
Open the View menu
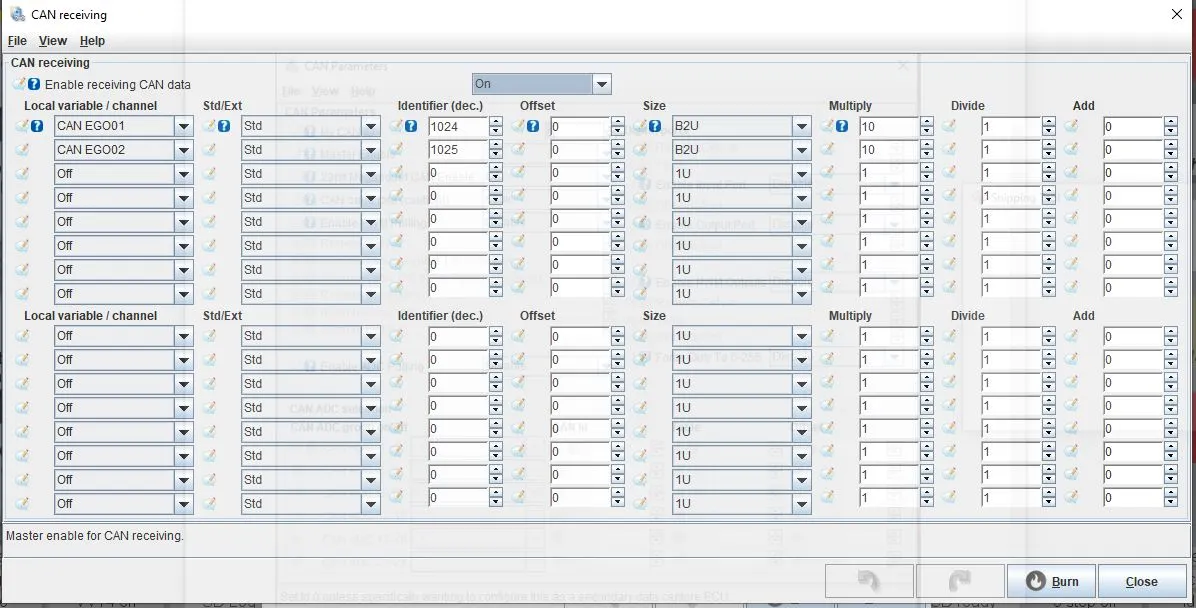tap(53, 41)
